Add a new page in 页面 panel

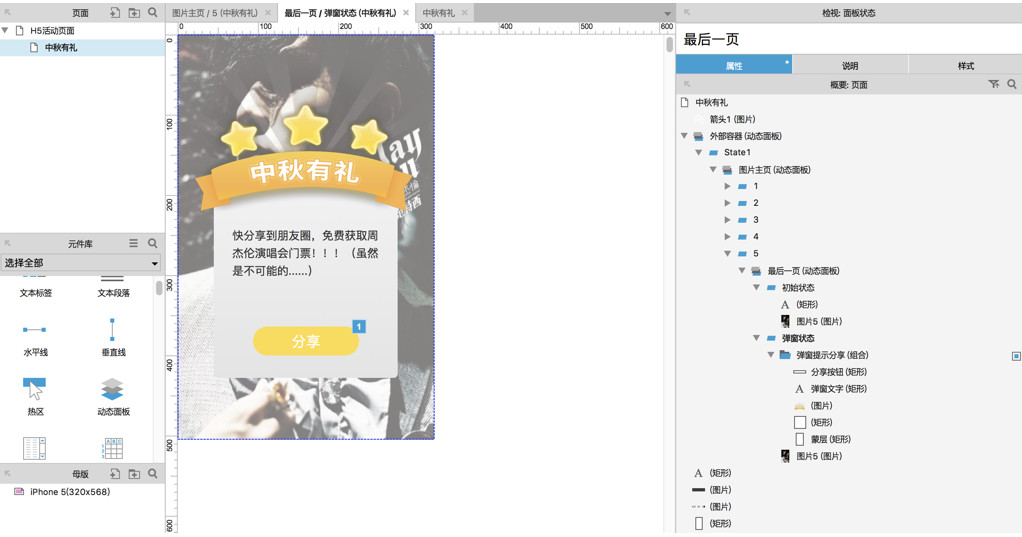[115, 13]
